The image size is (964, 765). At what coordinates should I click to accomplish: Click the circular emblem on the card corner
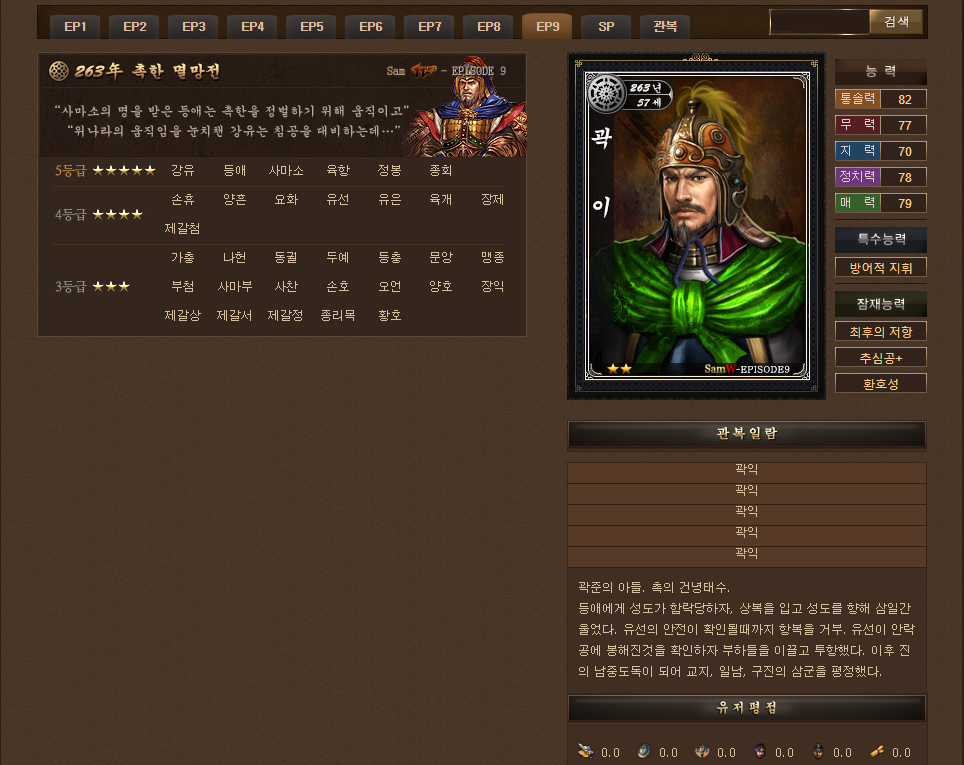(607, 94)
